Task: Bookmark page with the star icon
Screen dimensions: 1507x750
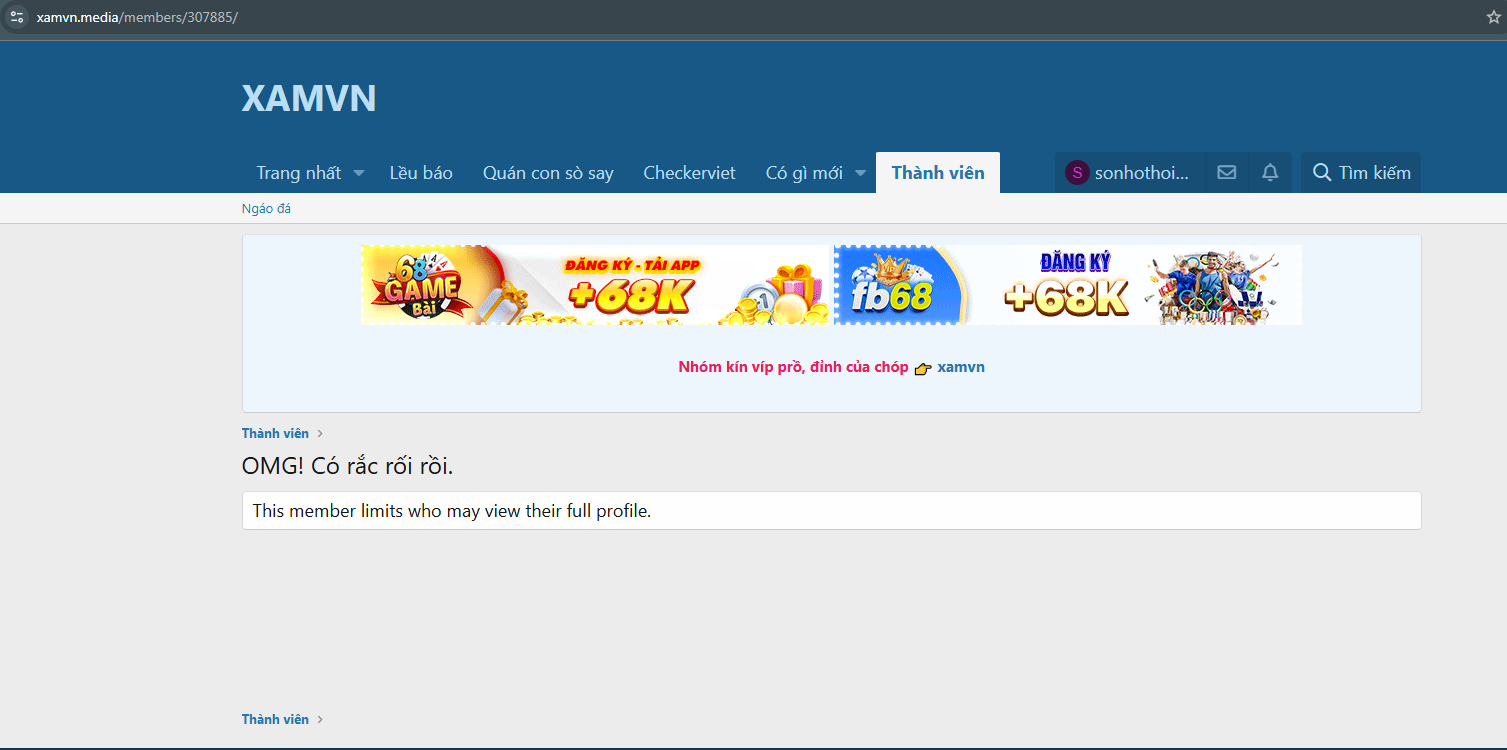Action: 1493,18
